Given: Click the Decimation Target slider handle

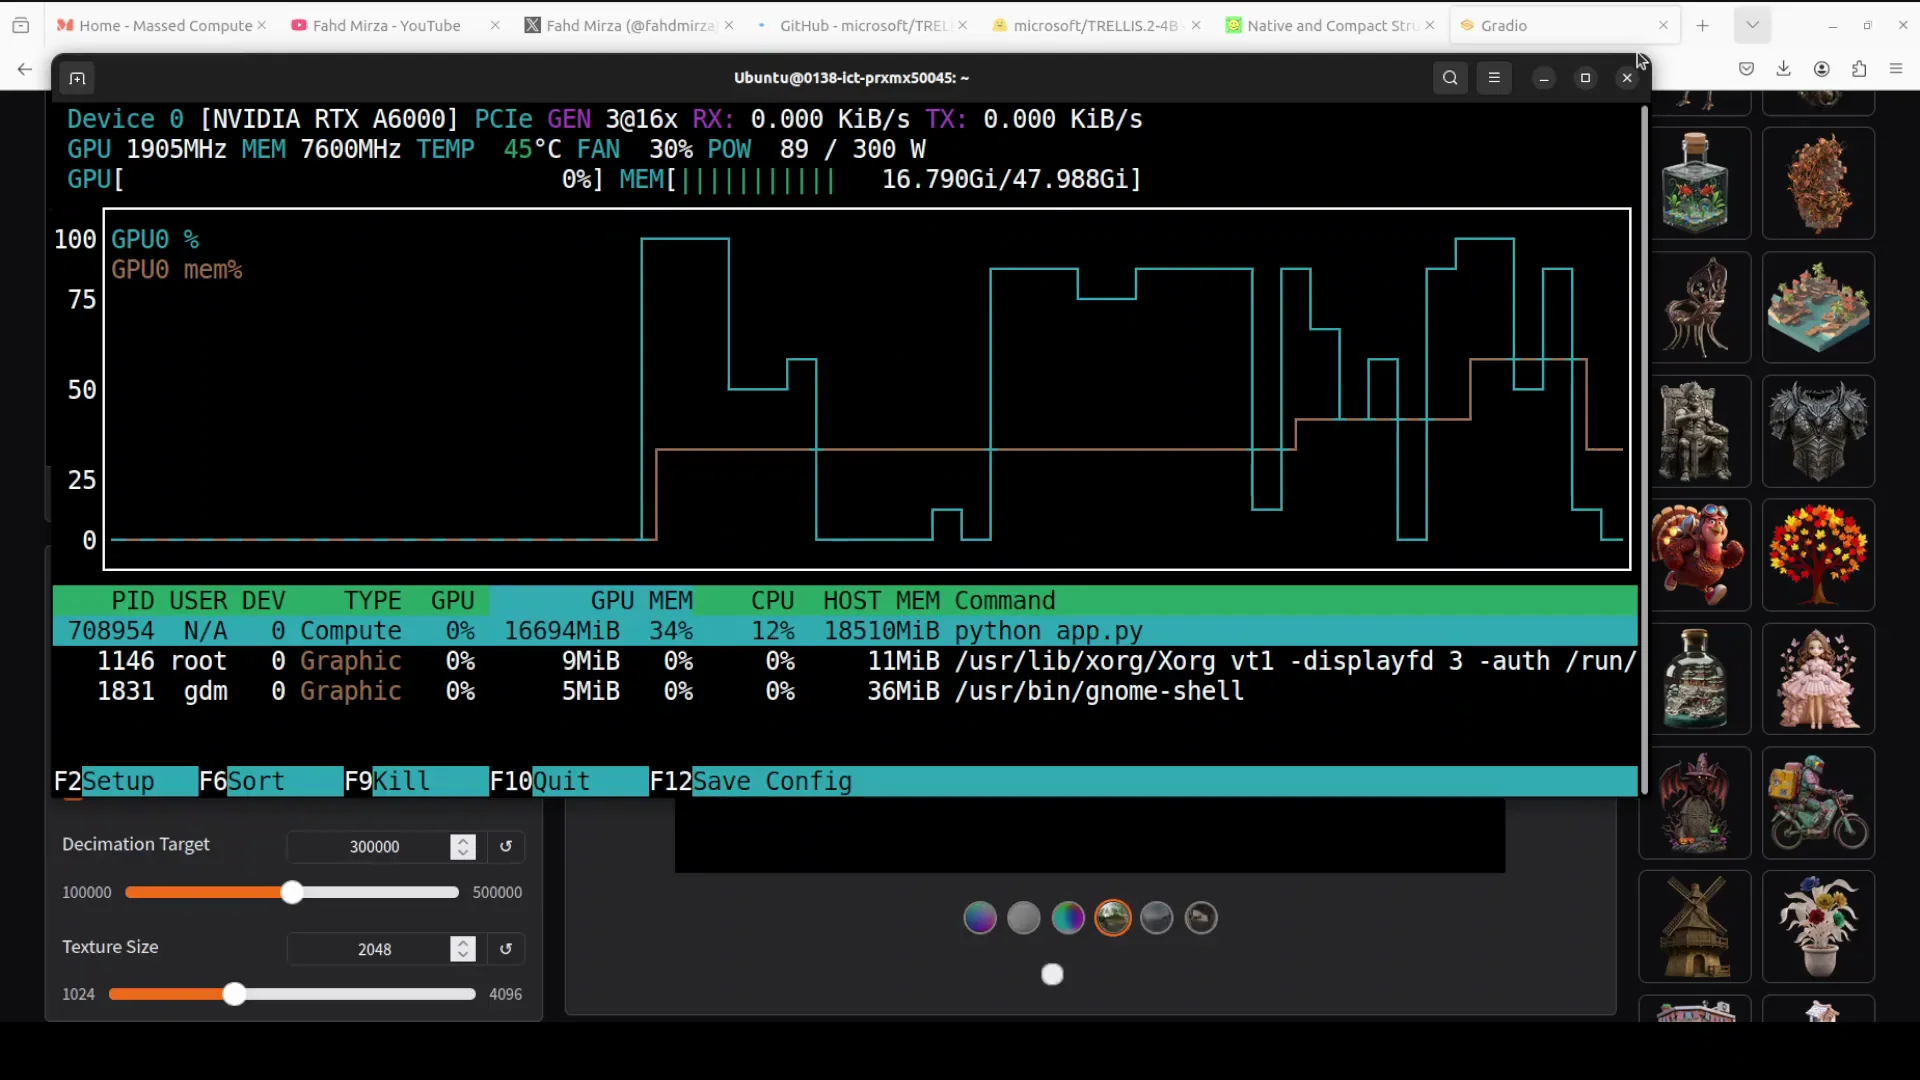Looking at the screenshot, I should point(291,892).
